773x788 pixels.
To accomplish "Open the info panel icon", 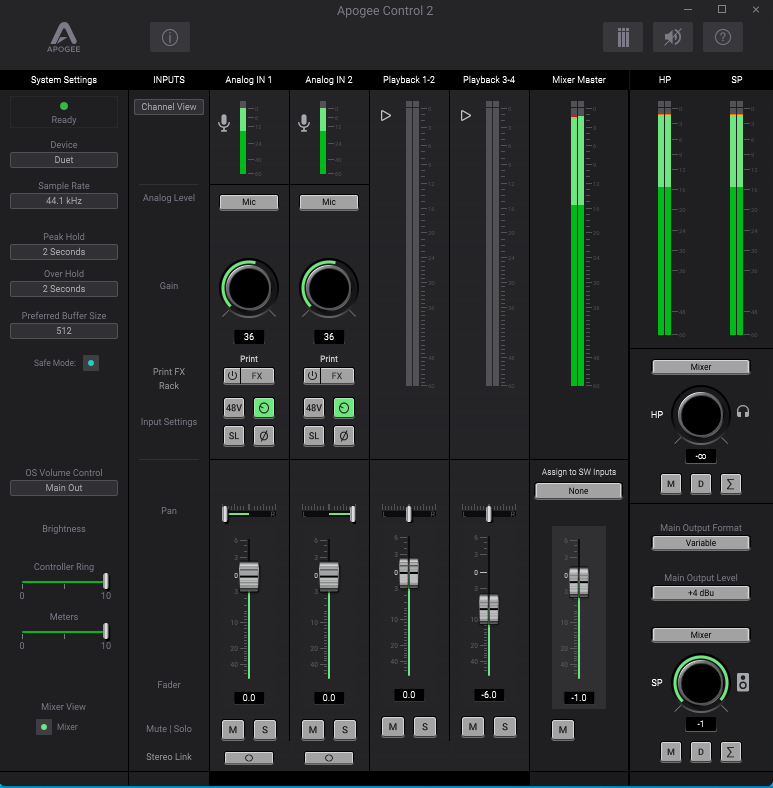I will 170,37.
